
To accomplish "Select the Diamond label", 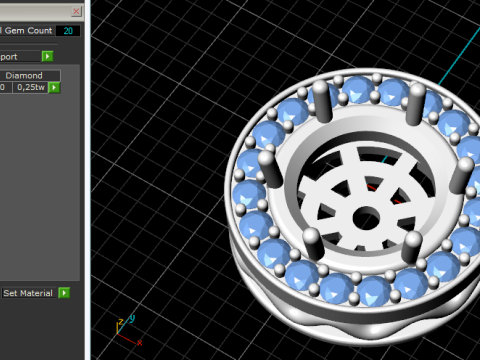I will [x=24, y=76].
